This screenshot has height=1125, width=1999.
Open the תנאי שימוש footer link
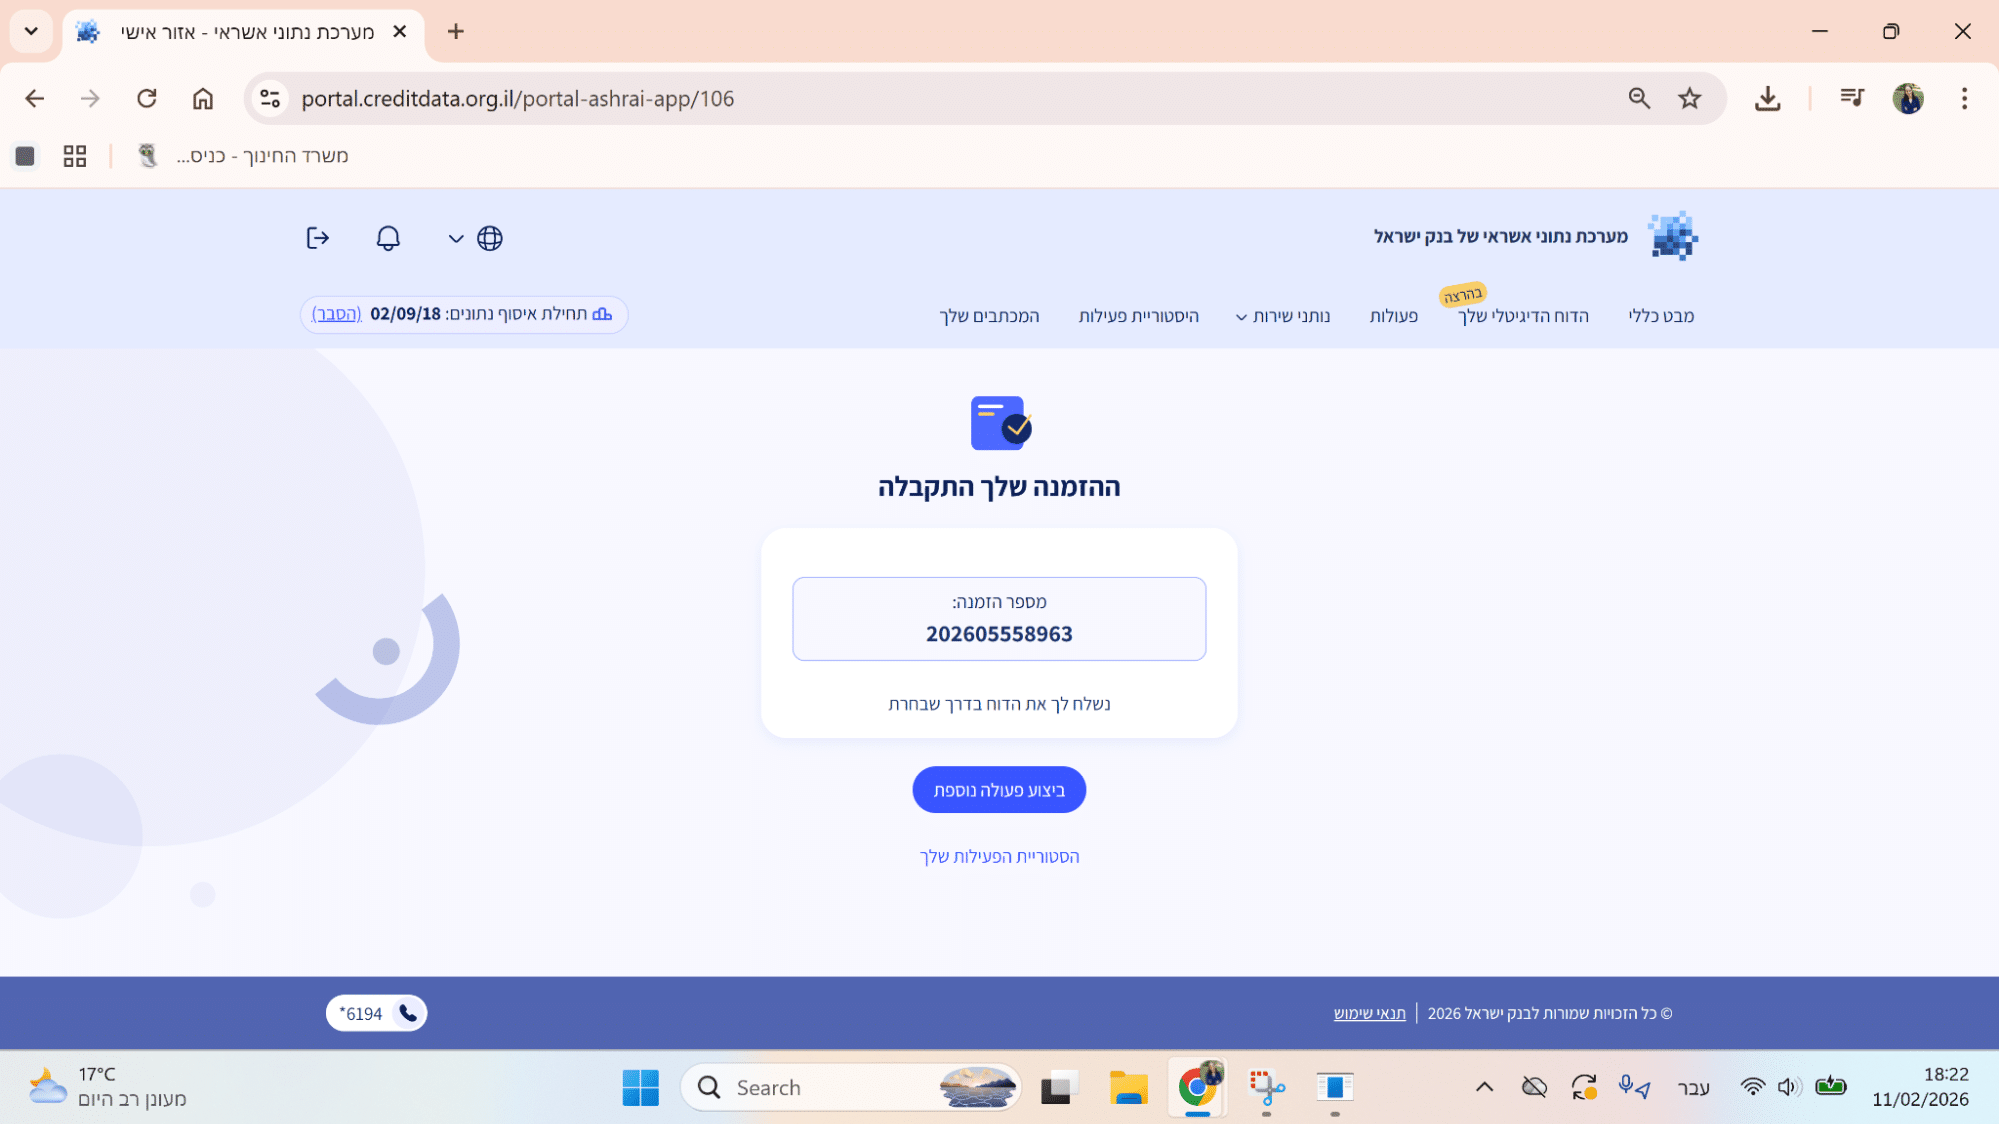[x=1369, y=1014]
